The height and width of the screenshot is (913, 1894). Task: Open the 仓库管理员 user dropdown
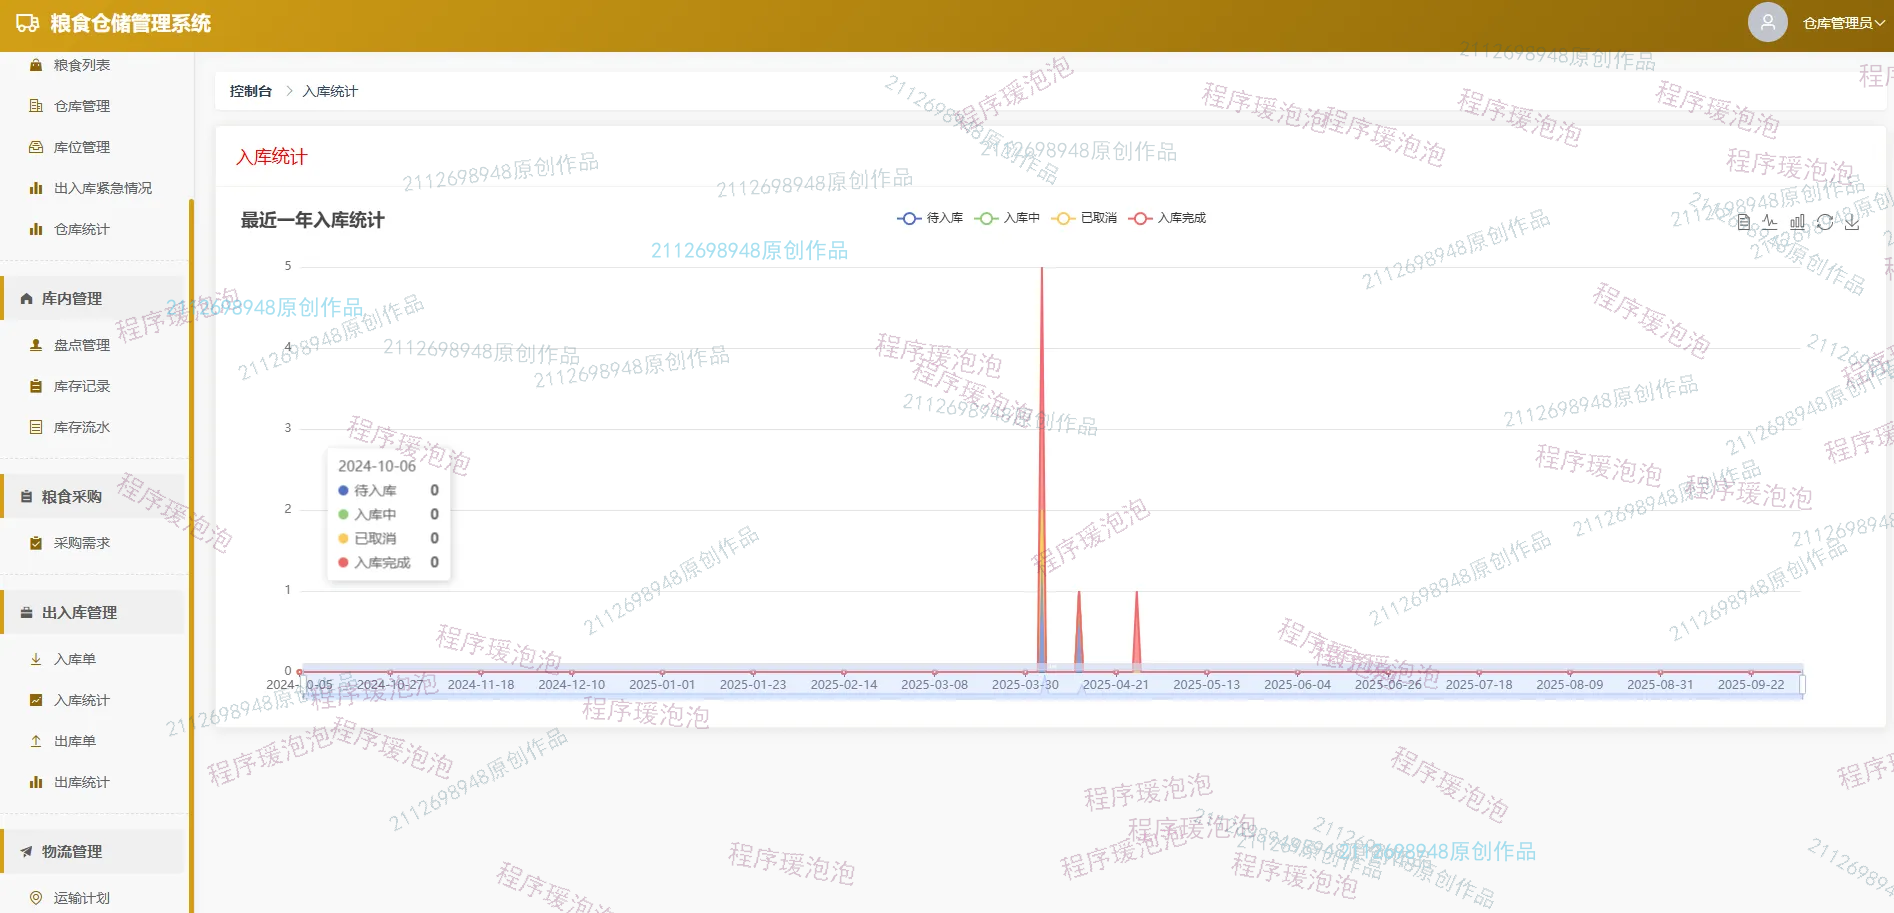[1840, 22]
